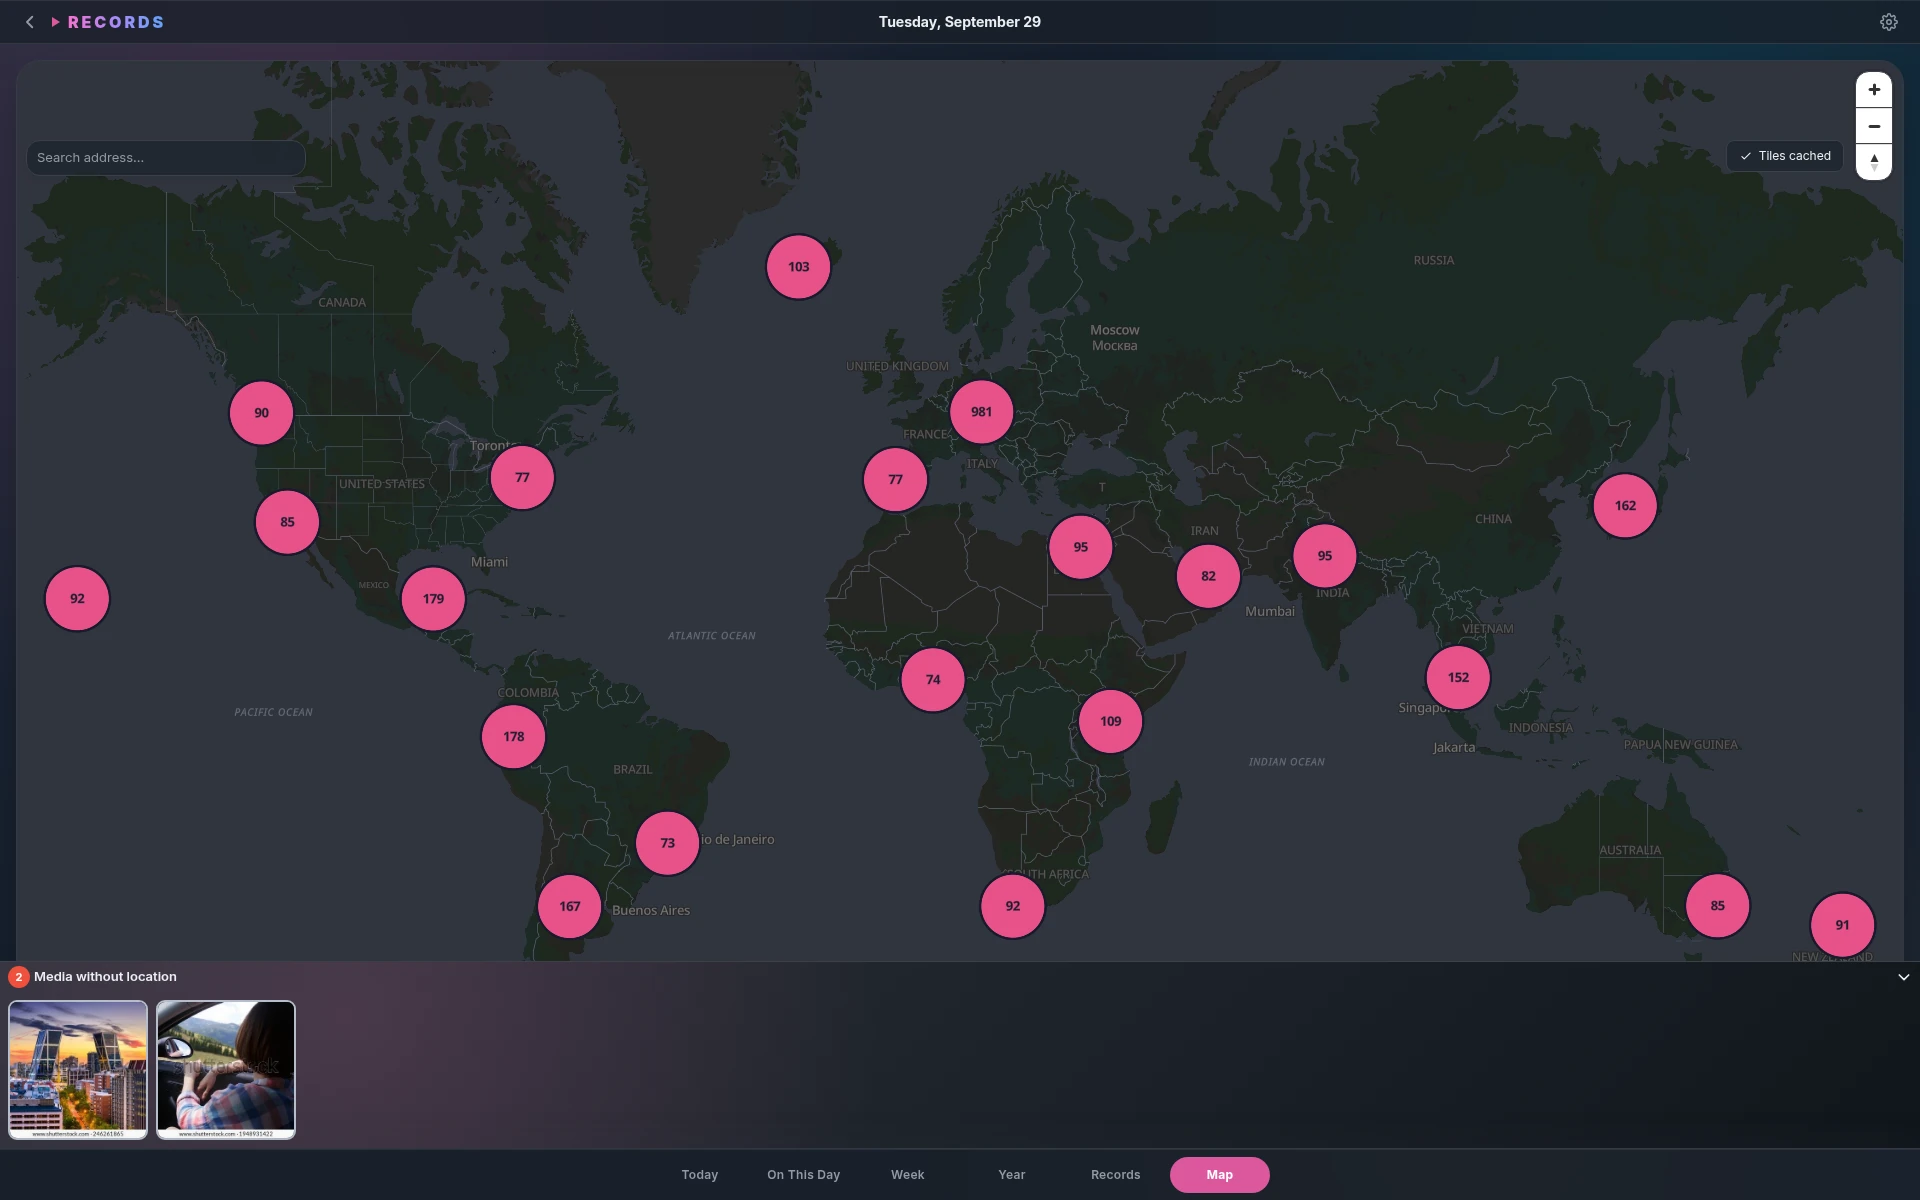Image resolution: width=1920 pixels, height=1200 pixels.
Task: Zoom out with the minus button
Action: (1874, 126)
